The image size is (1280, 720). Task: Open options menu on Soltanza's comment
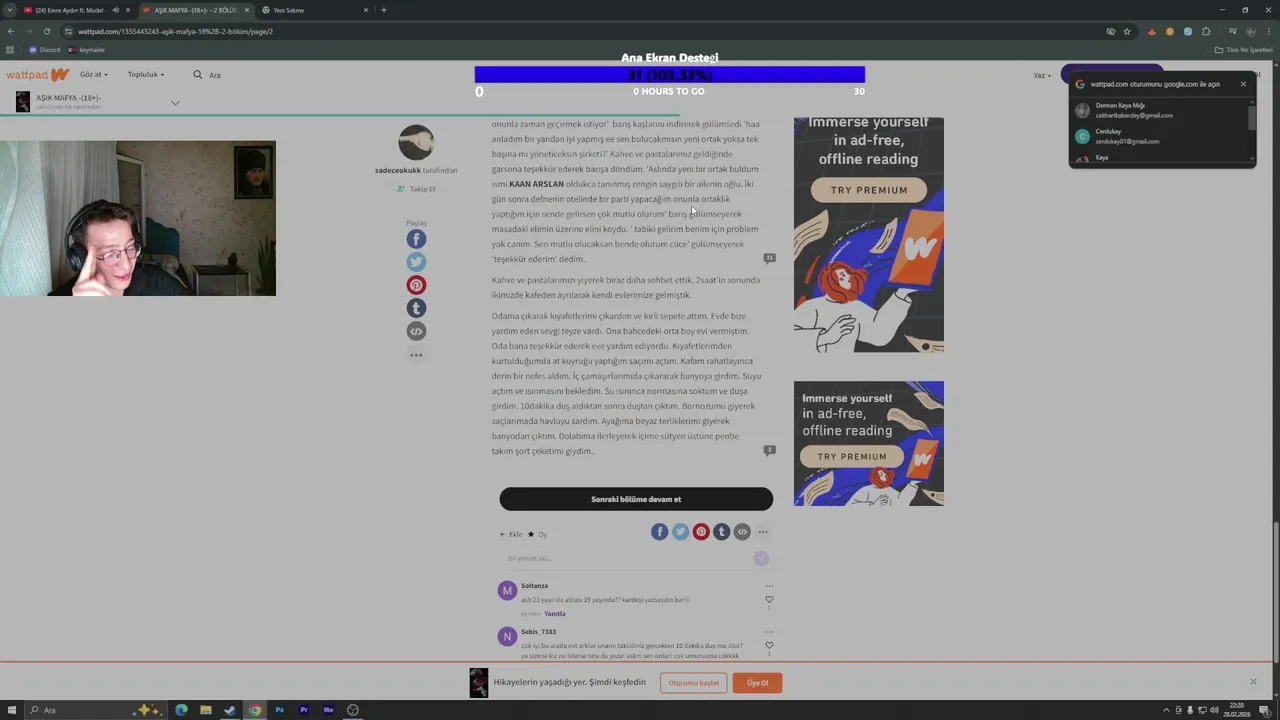coord(769,586)
